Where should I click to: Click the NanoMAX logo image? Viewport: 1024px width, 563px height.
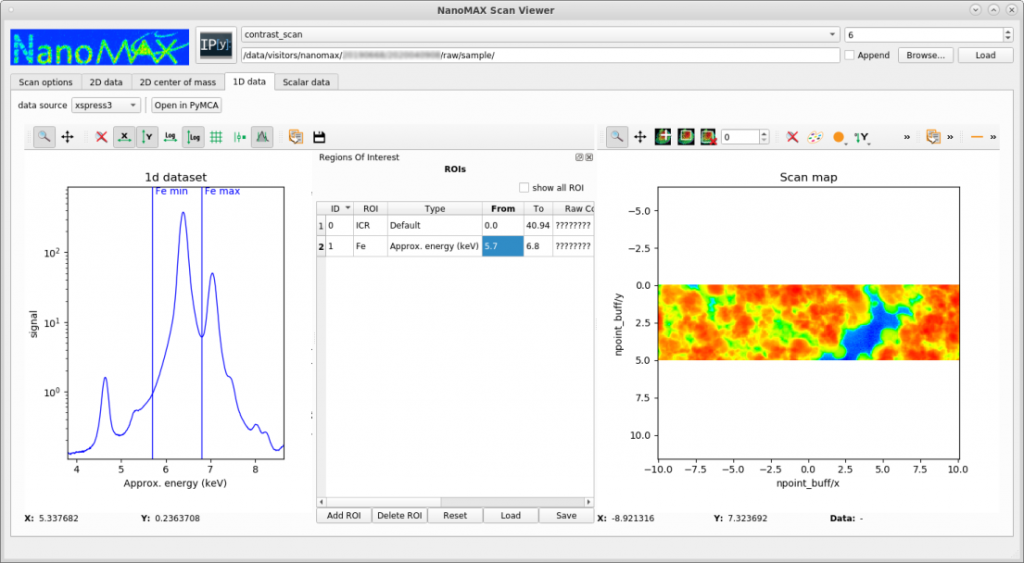click(99, 46)
